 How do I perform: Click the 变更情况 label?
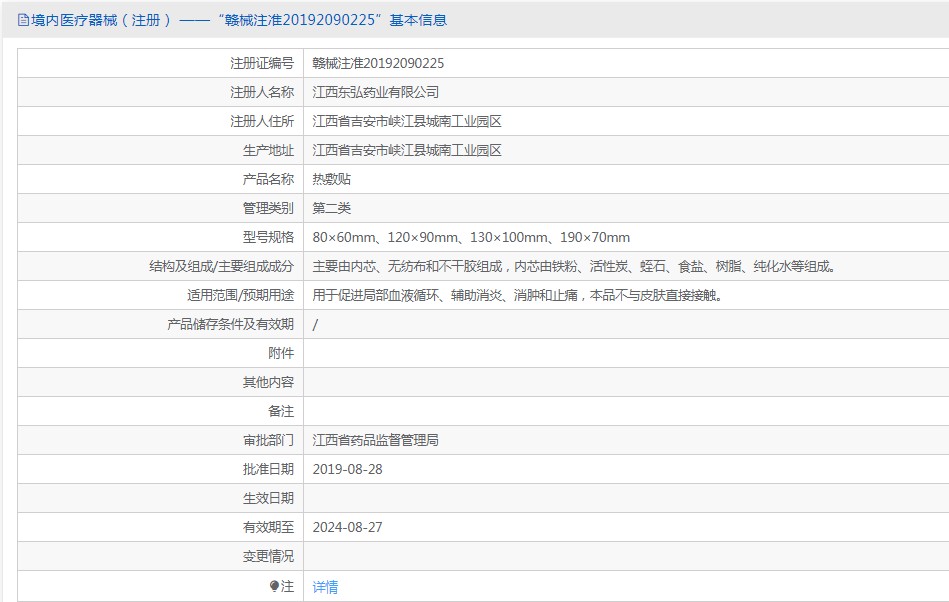268,556
